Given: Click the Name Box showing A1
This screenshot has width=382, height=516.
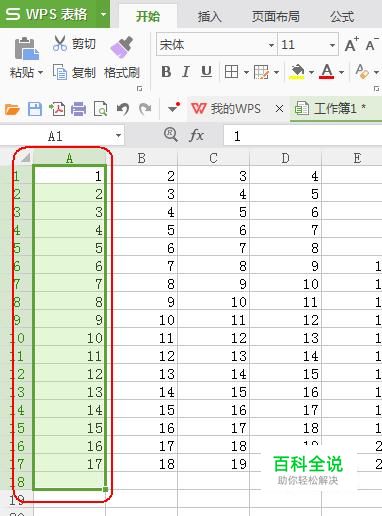Looking at the screenshot, I should pyautogui.click(x=56, y=136).
